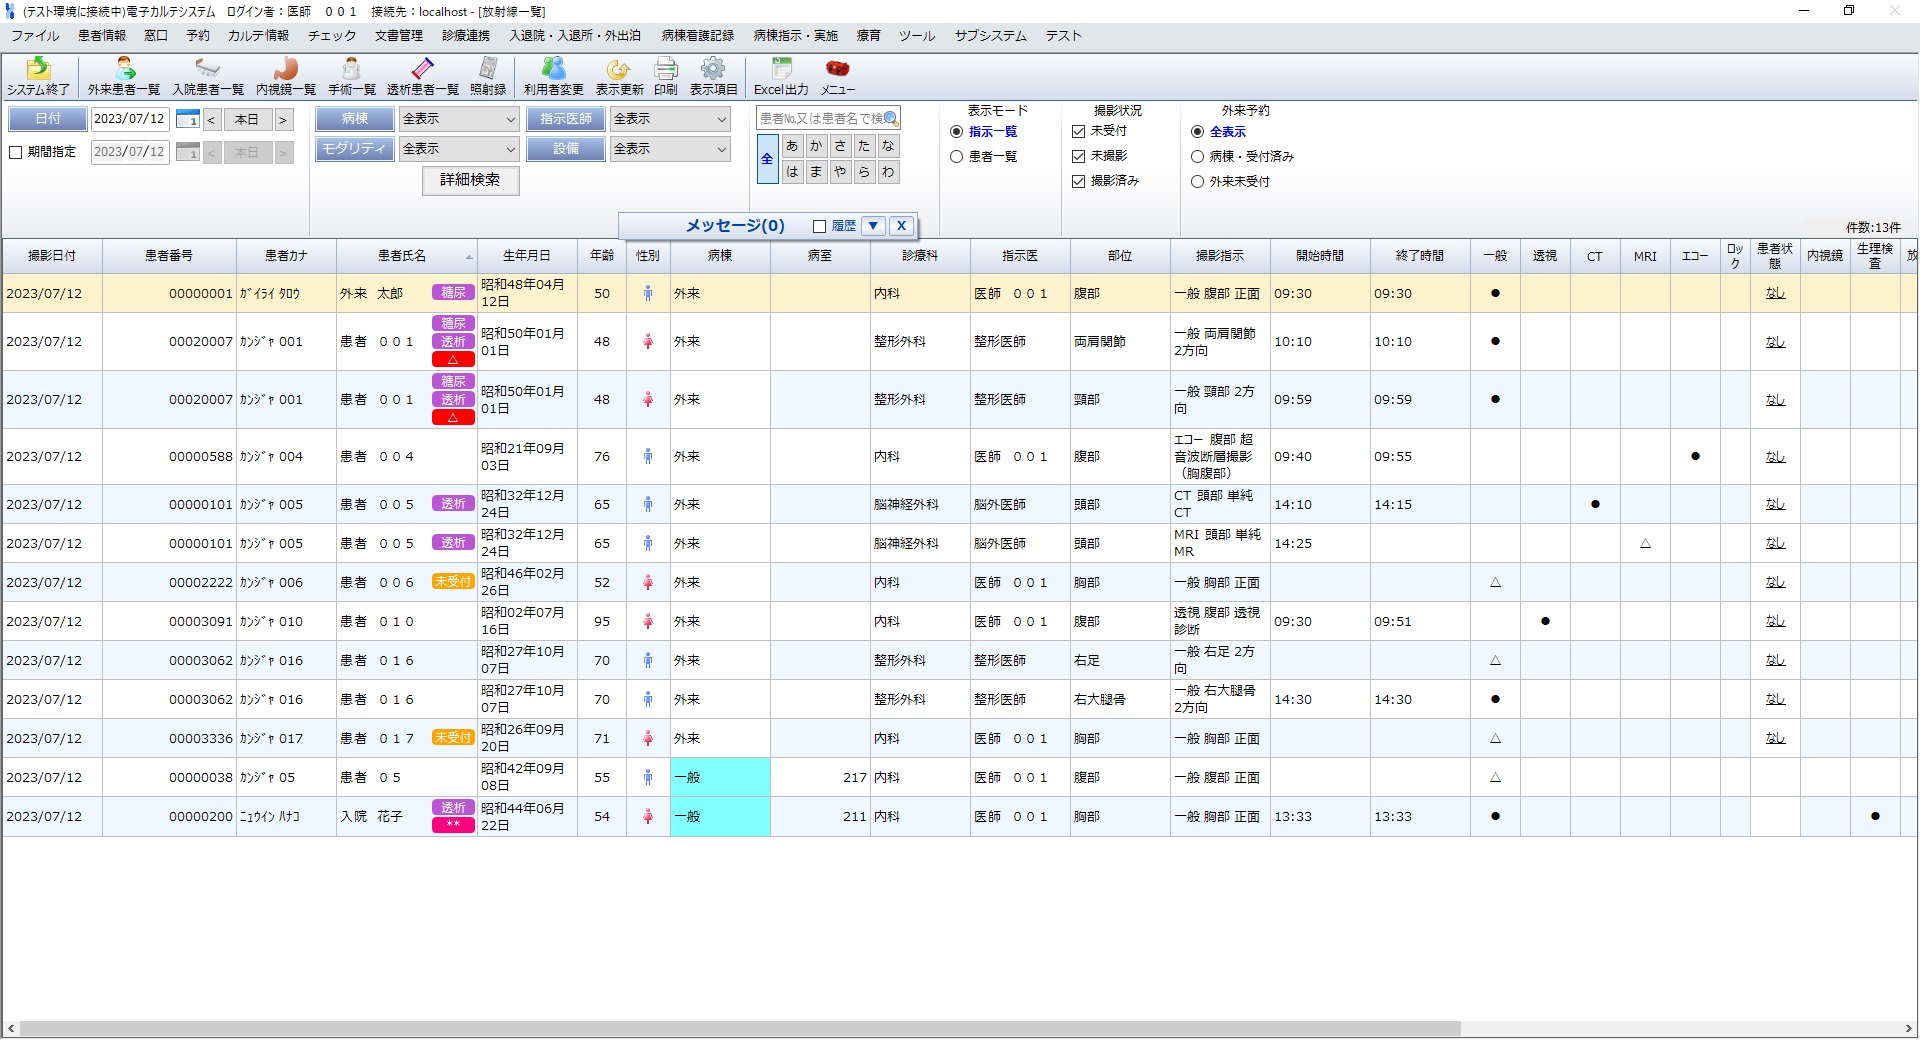Enable the 期間指定 checkbox
The image size is (1920, 1040).
pyautogui.click(x=16, y=153)
